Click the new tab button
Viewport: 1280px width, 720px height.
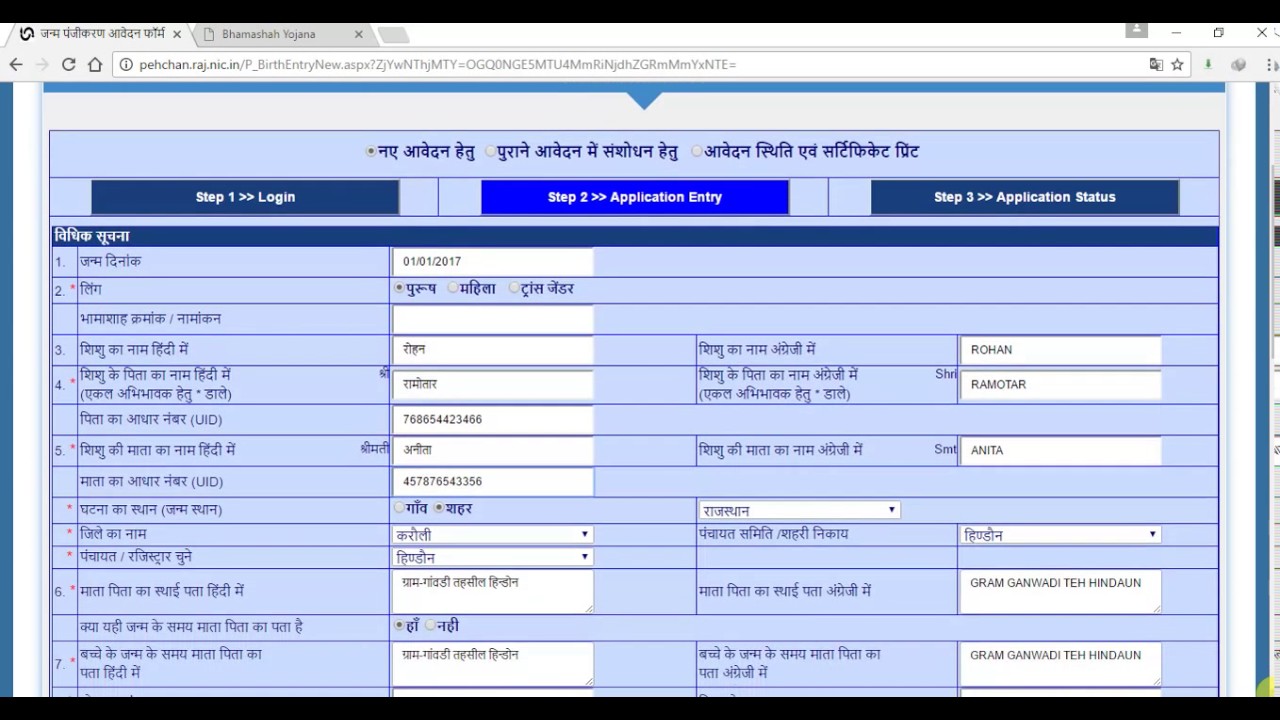click(393, 35)
